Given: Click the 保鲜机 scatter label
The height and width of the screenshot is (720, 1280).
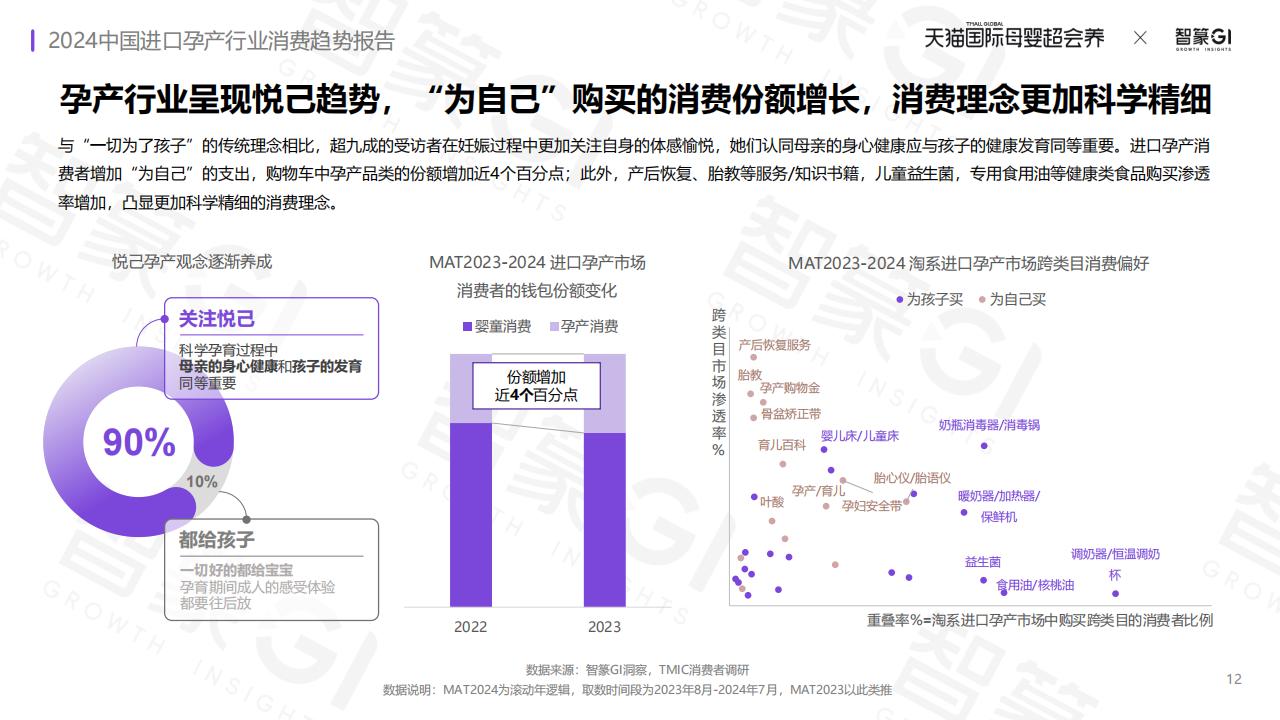Looking at the screenshot, I should pos(999,517).
